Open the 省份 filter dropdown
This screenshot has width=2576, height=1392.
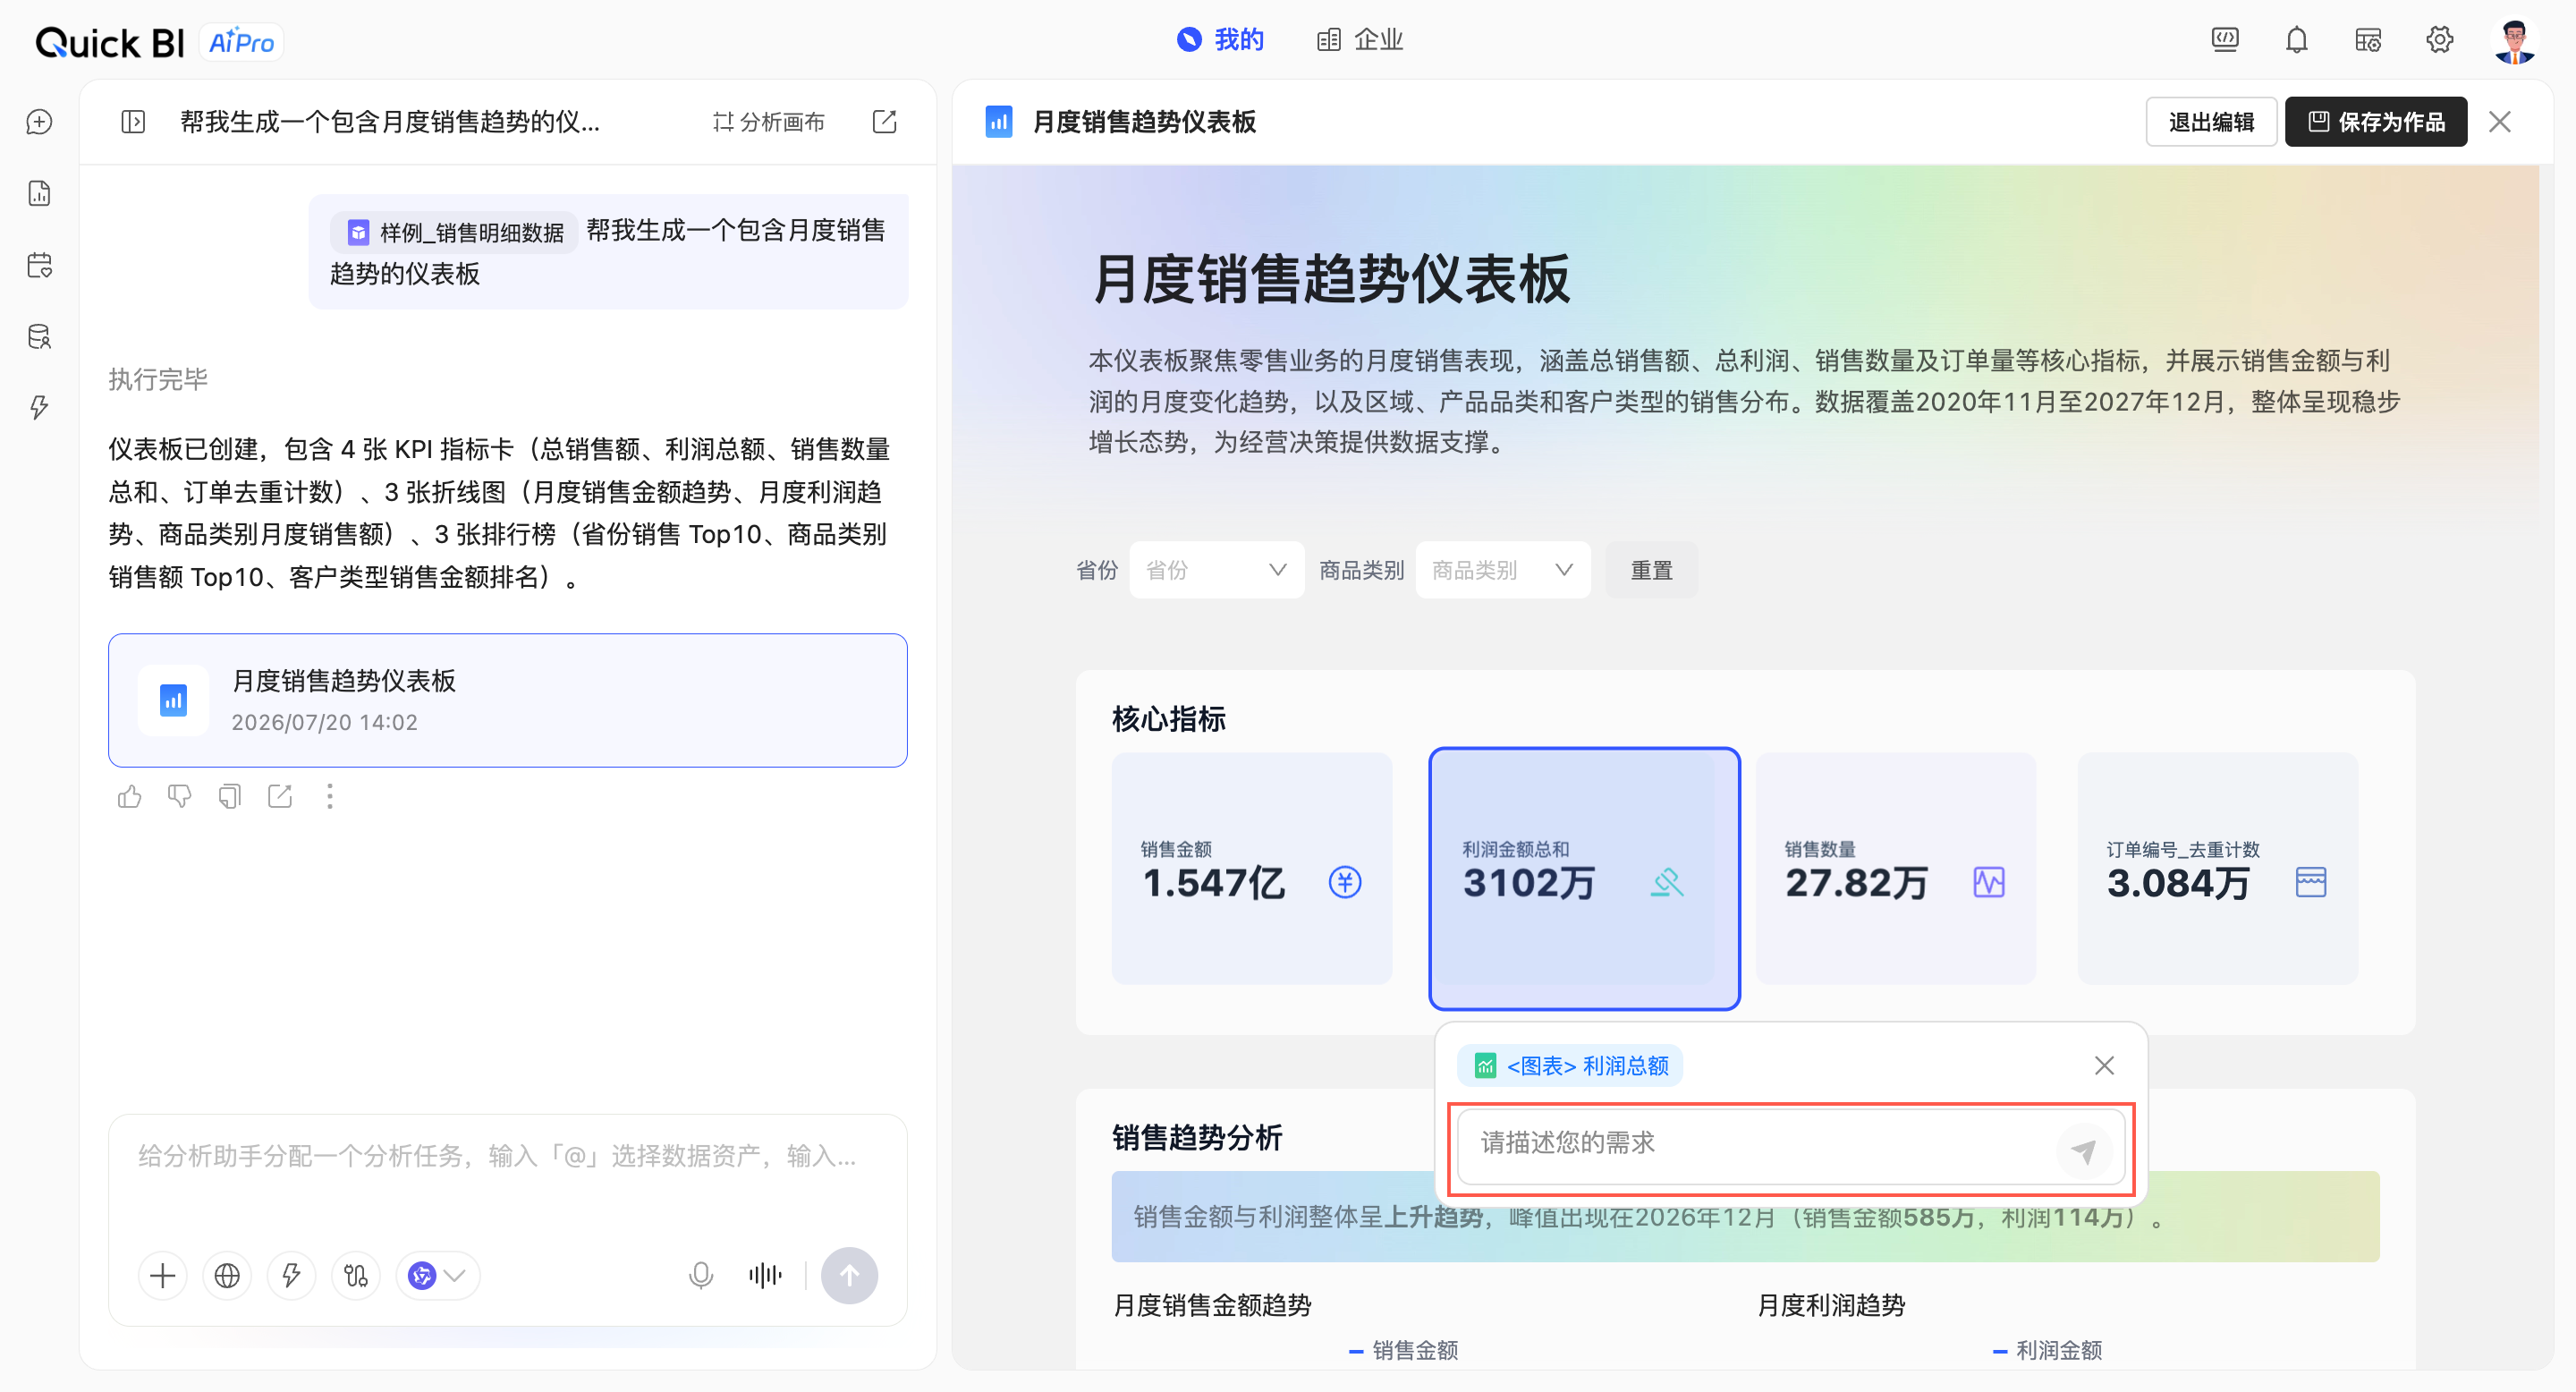point(1216,570)
